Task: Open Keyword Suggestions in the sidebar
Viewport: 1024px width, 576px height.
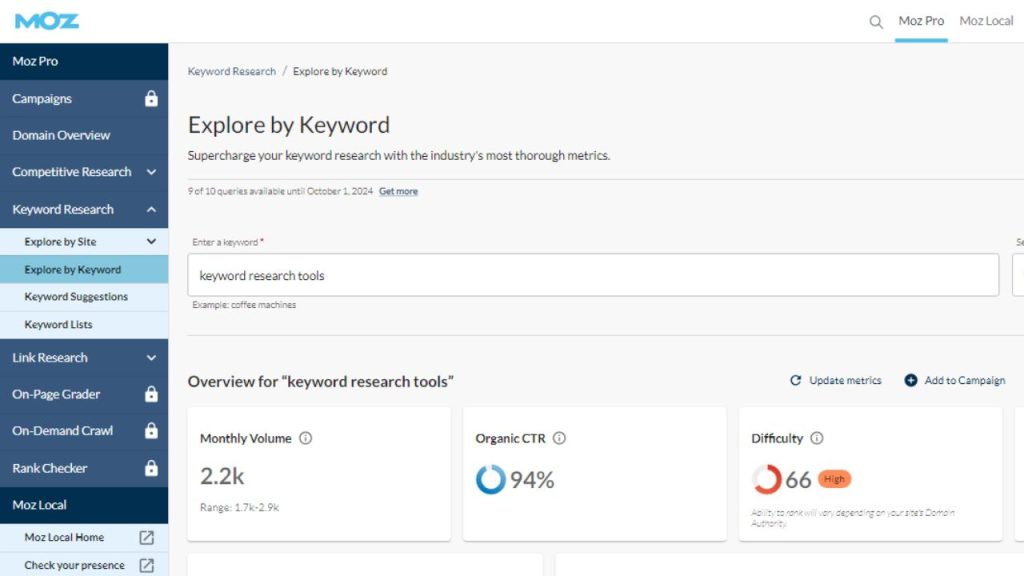Action: tap(76, 297)
